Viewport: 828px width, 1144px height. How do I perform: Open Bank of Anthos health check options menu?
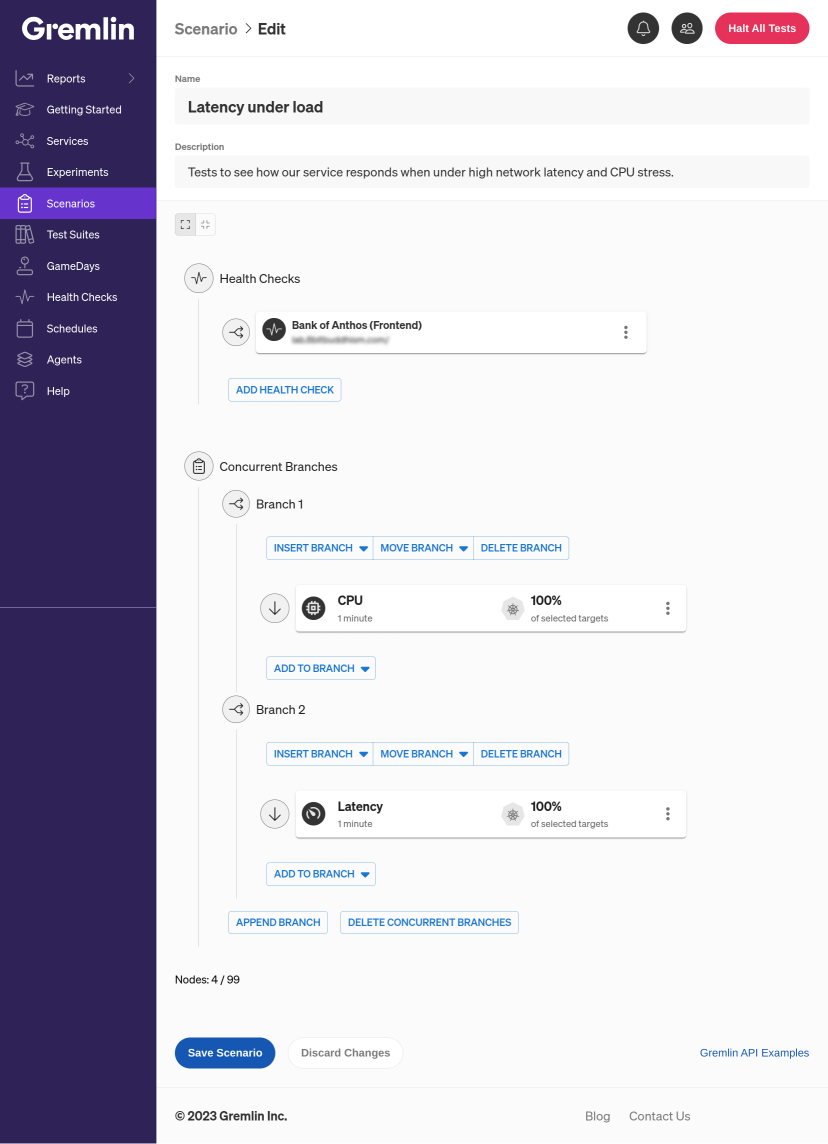[625, 333]
